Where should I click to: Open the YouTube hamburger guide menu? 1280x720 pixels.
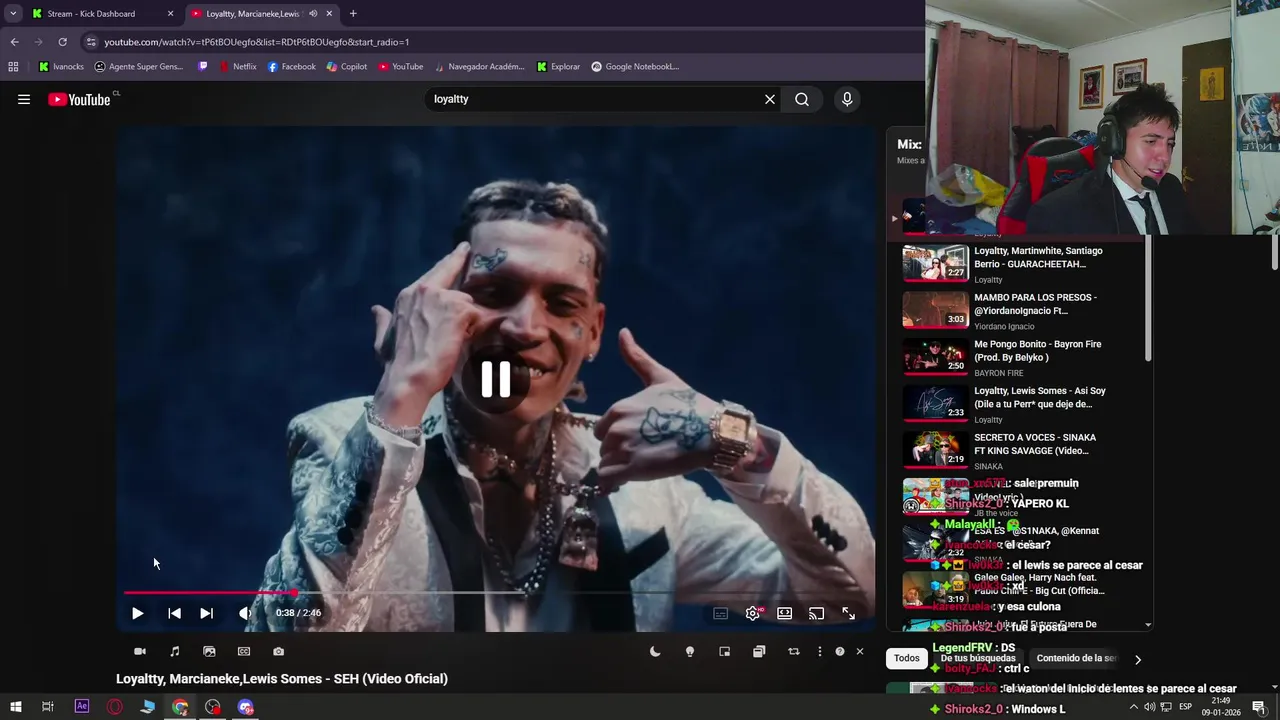(x=24, y=99)
